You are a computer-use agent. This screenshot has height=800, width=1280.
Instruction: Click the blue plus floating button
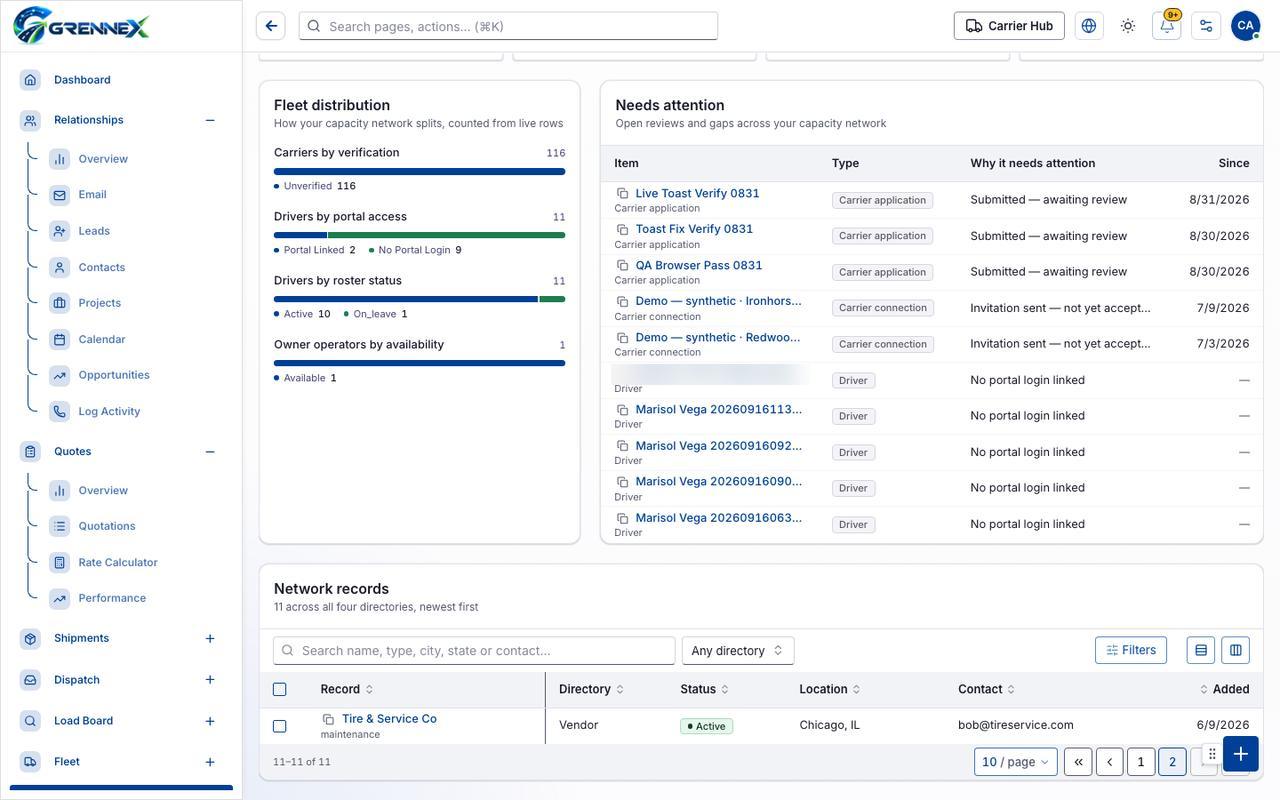click(1240, 754)
